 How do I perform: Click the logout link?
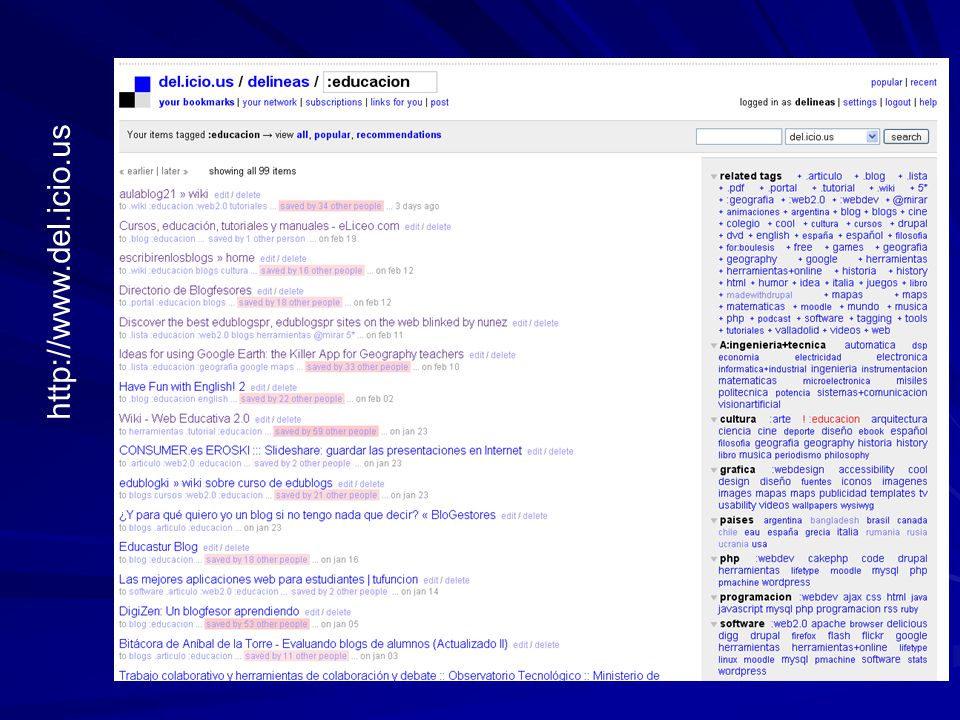(x=898, y=102)
